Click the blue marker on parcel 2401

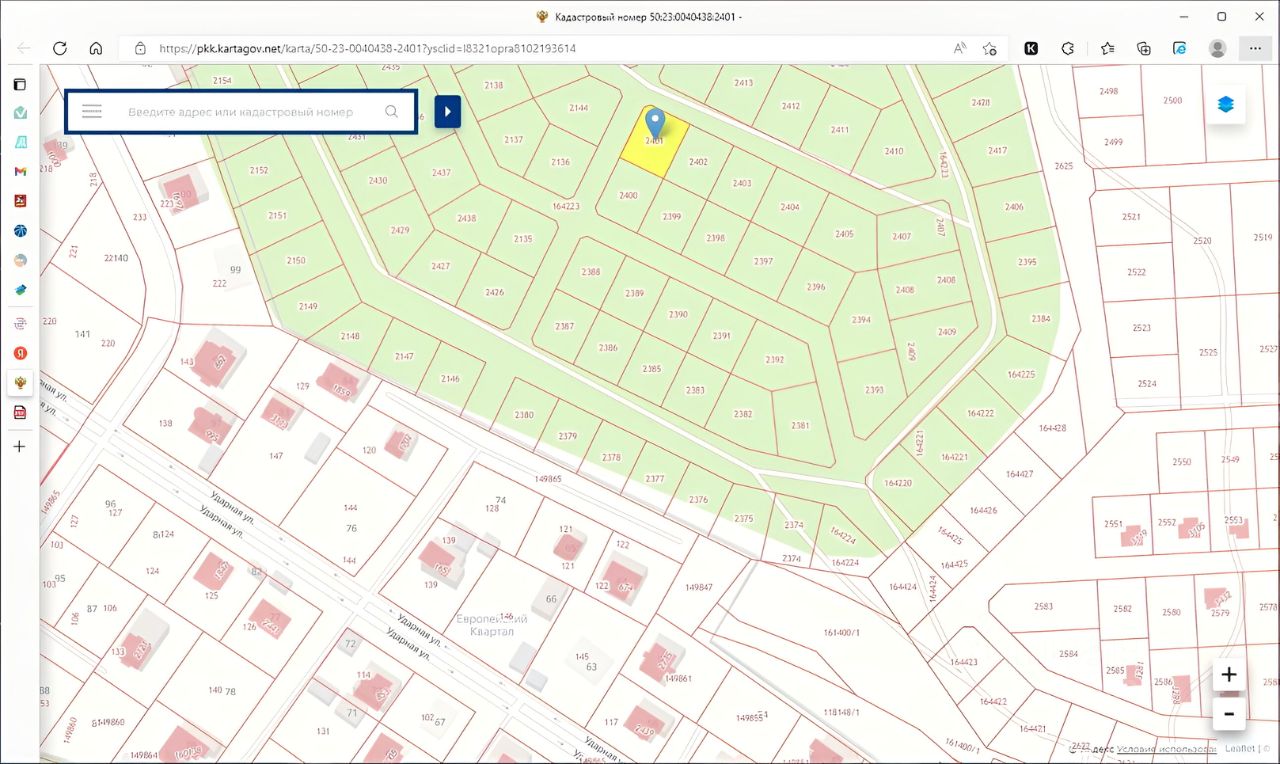(x=655, y=123)
